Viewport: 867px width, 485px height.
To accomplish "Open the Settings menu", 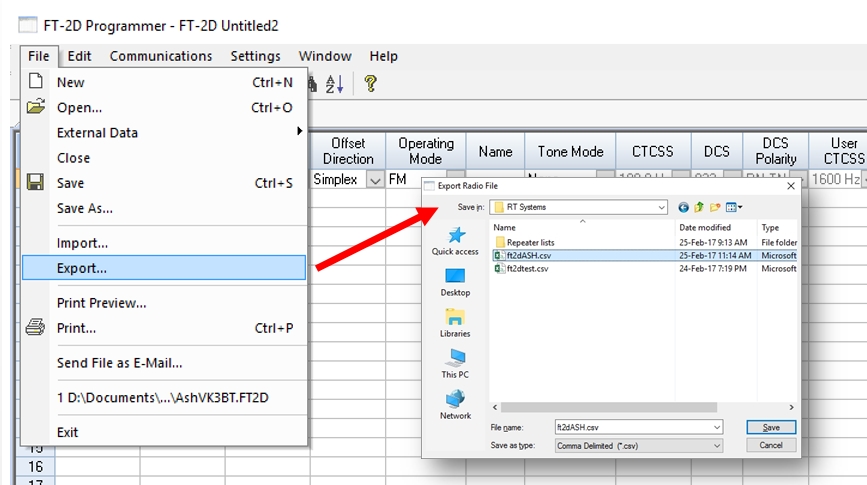I will coord(255,56).
